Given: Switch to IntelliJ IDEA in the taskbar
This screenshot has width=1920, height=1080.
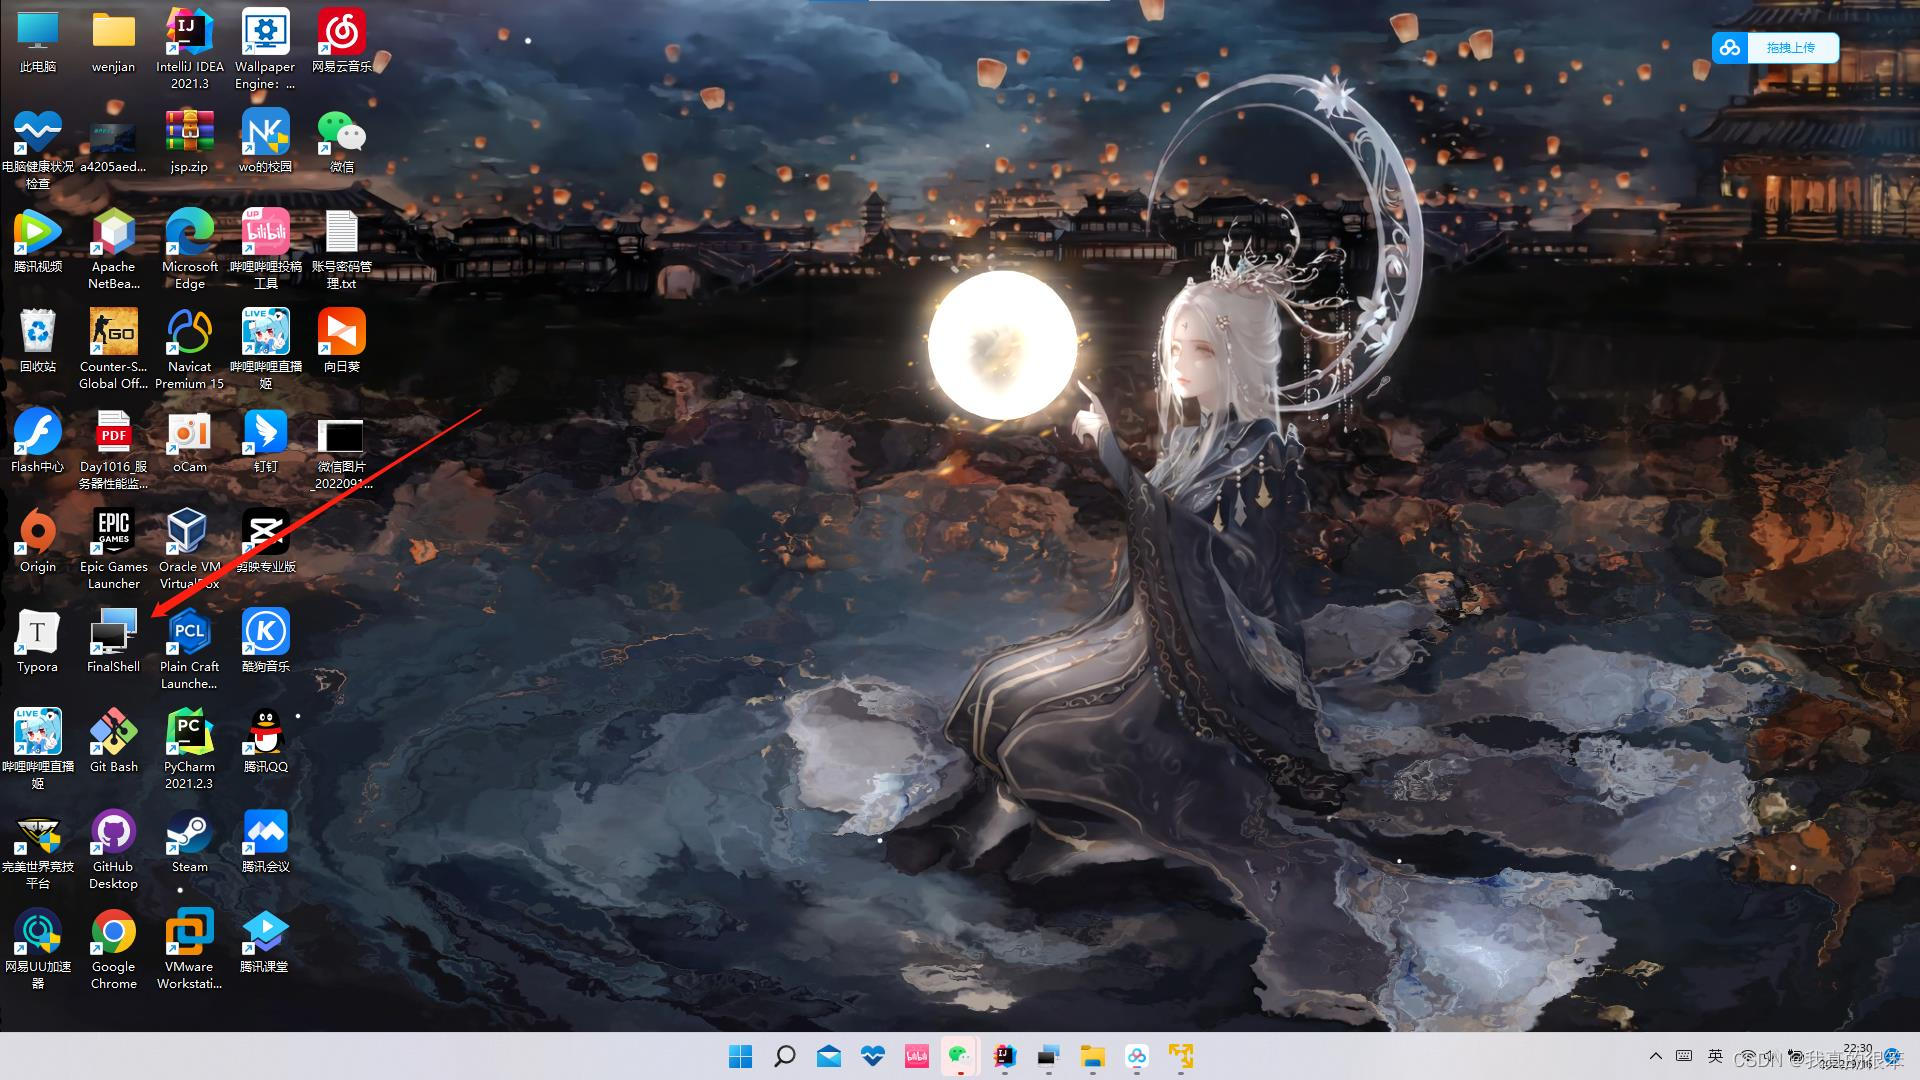Looking at the screenshot, I should (1004, 1056).
